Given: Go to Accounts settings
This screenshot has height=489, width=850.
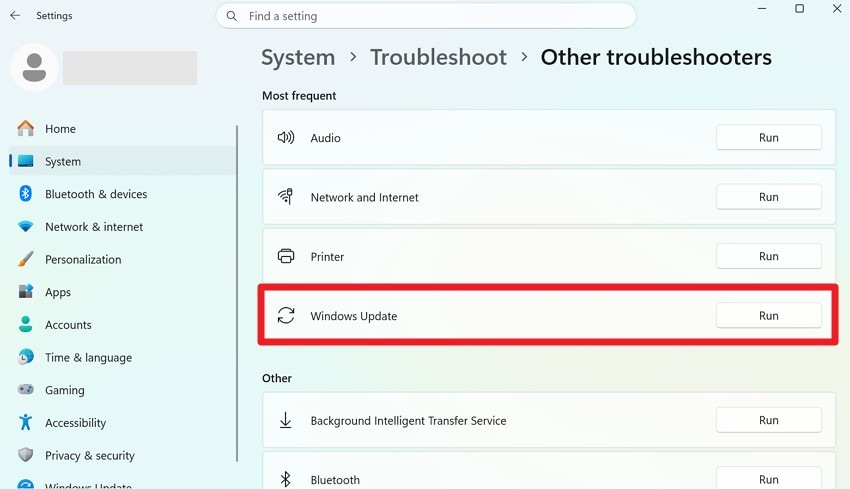Looking at the screenshot, I should click(x=123, y=324).
